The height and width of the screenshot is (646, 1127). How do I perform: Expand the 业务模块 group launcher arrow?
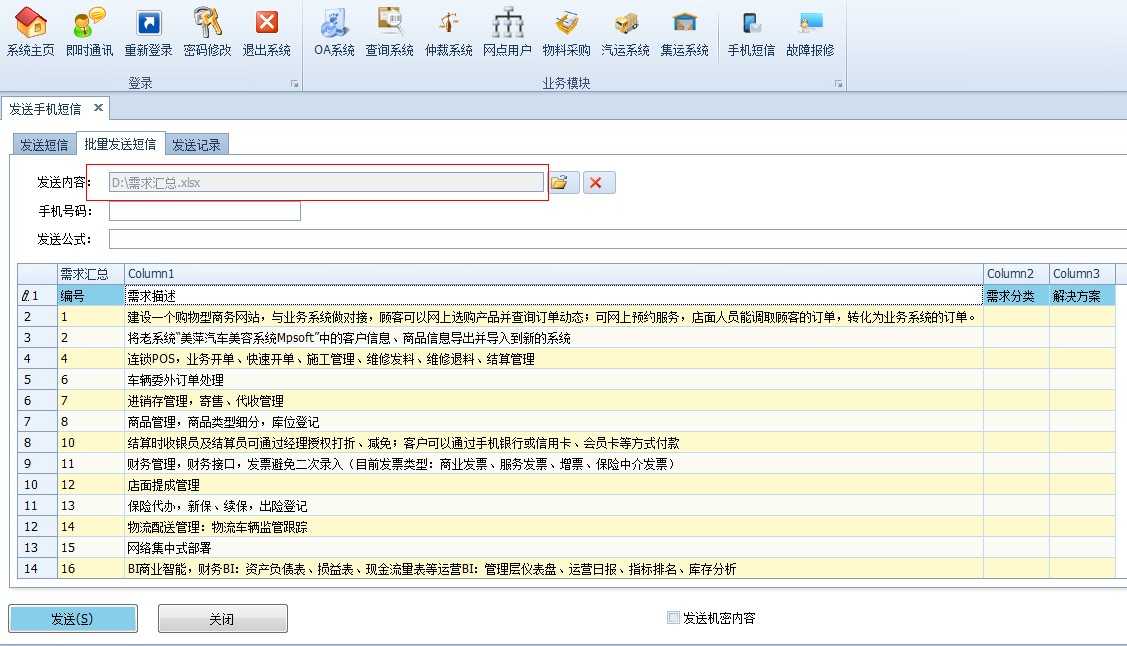838,84
